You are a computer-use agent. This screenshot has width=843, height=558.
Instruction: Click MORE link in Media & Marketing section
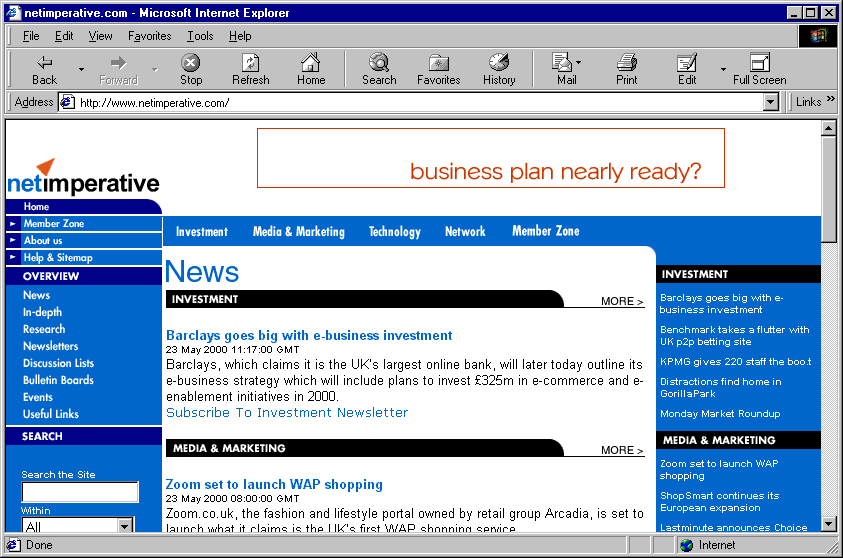[x=622, y=450]
